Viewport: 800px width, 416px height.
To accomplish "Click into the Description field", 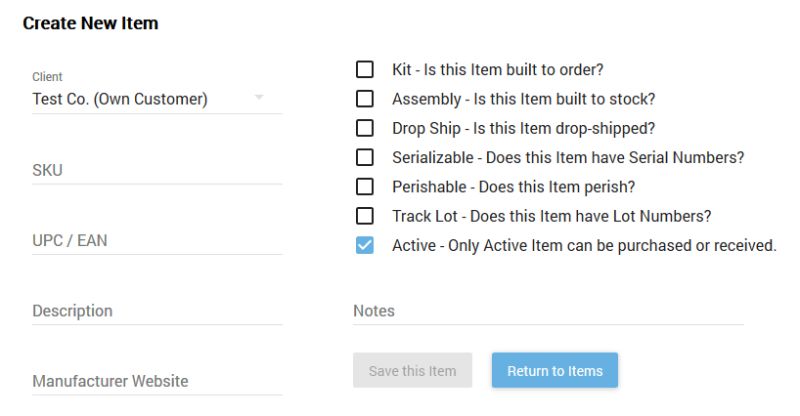I will 157,310.
